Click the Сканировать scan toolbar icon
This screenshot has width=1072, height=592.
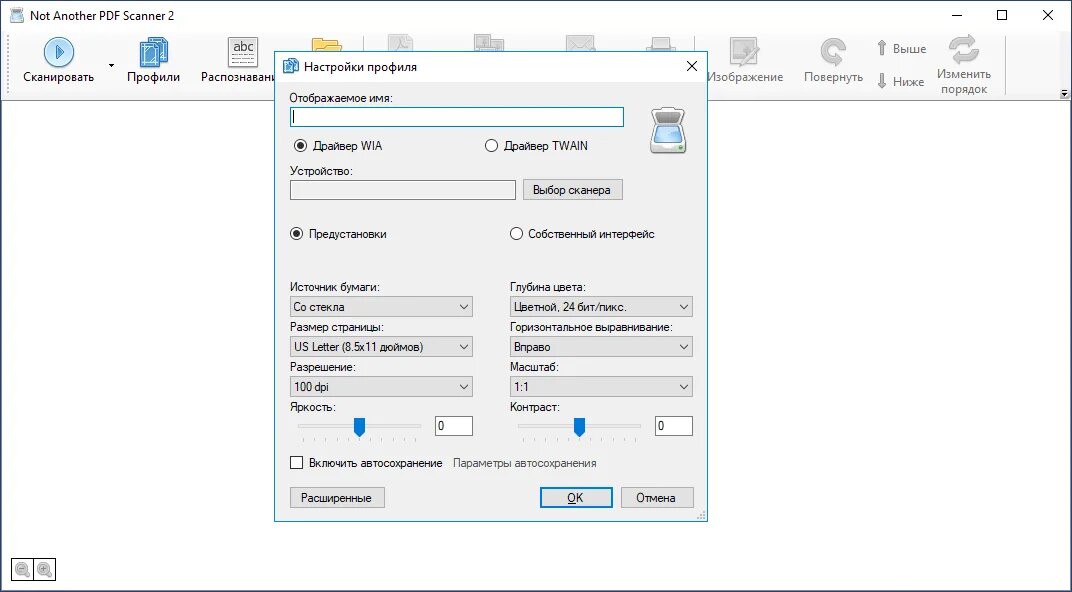tap(59, 53)
